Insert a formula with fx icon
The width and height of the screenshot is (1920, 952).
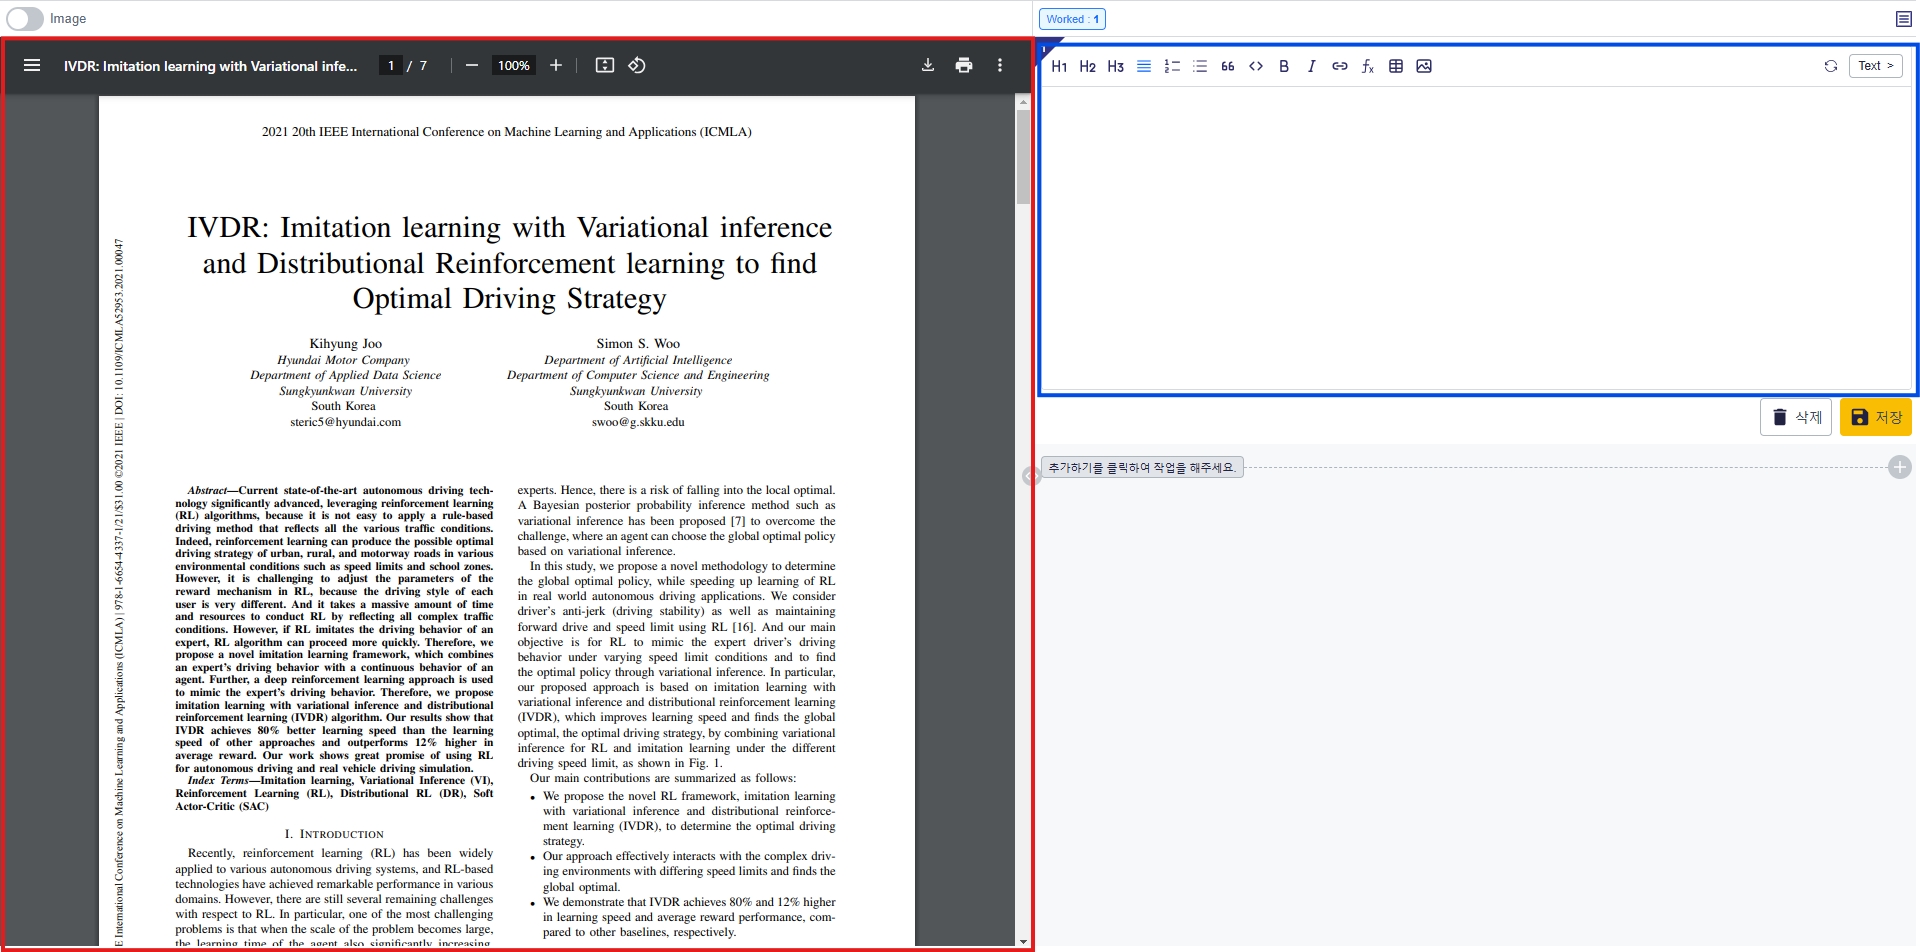(x=1368, y=67)
